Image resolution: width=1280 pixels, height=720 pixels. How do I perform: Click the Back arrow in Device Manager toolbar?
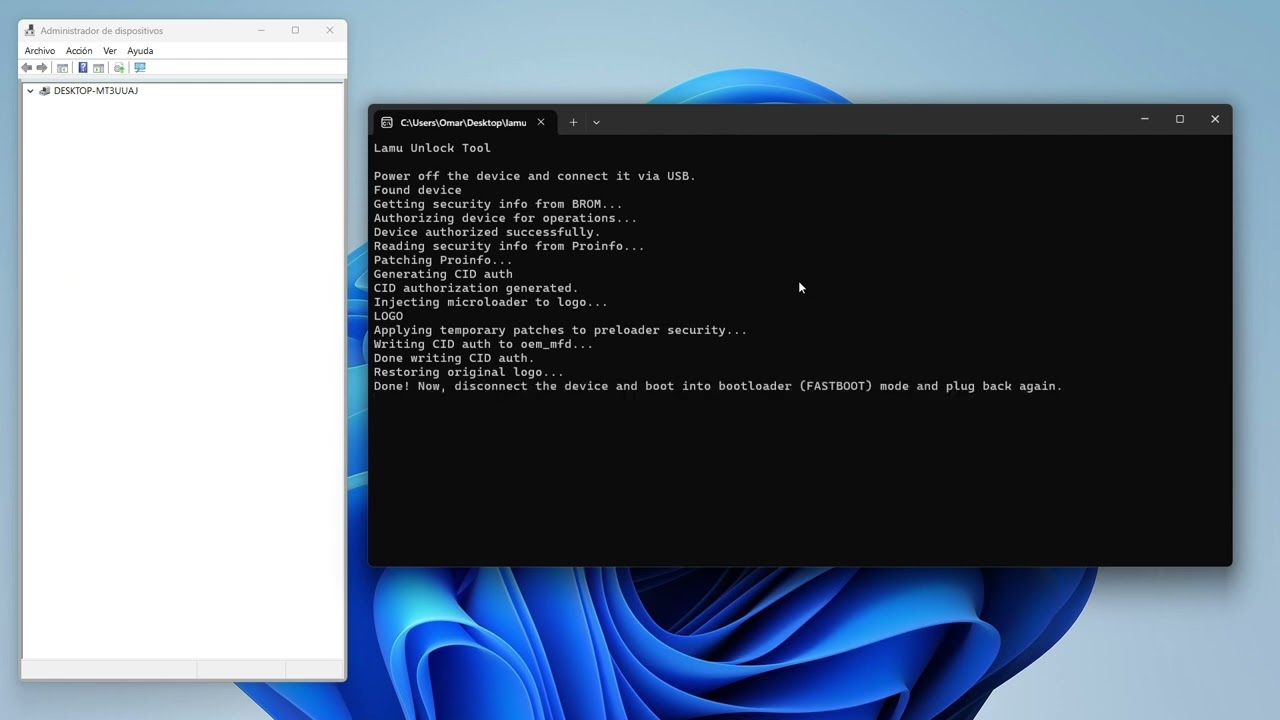pos(26,68)
